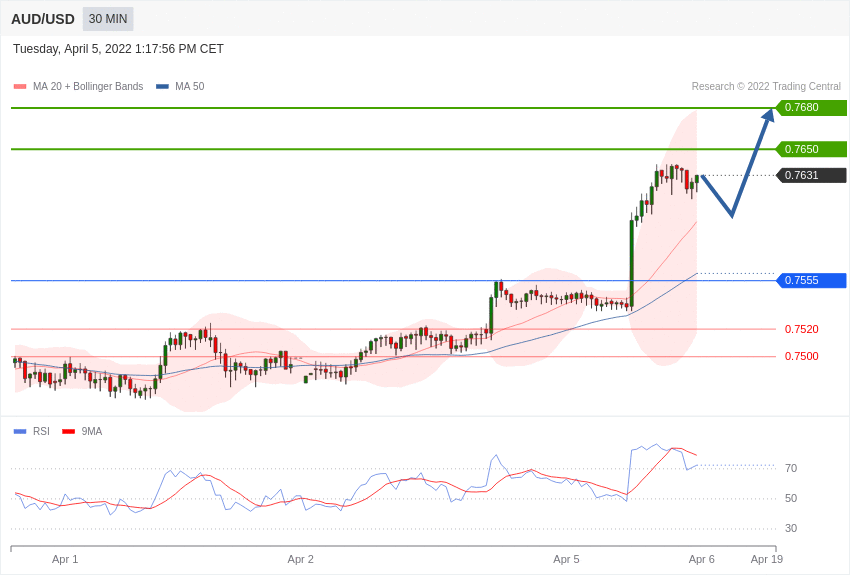Click the MA 50 legend label
This screenshot has width=850, height=576.
click(190, 86)
